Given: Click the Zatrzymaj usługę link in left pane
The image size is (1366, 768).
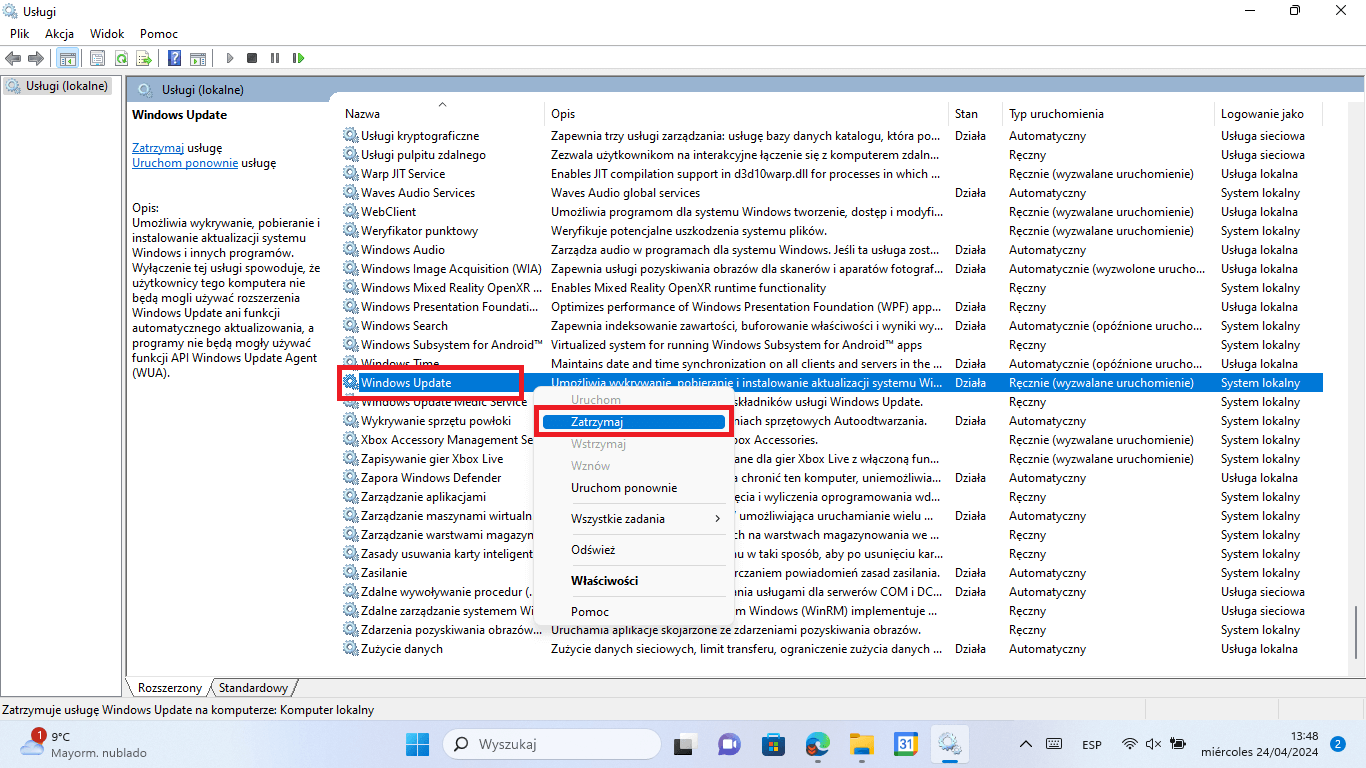Looking at the screenshot, I should click(158, 147).
